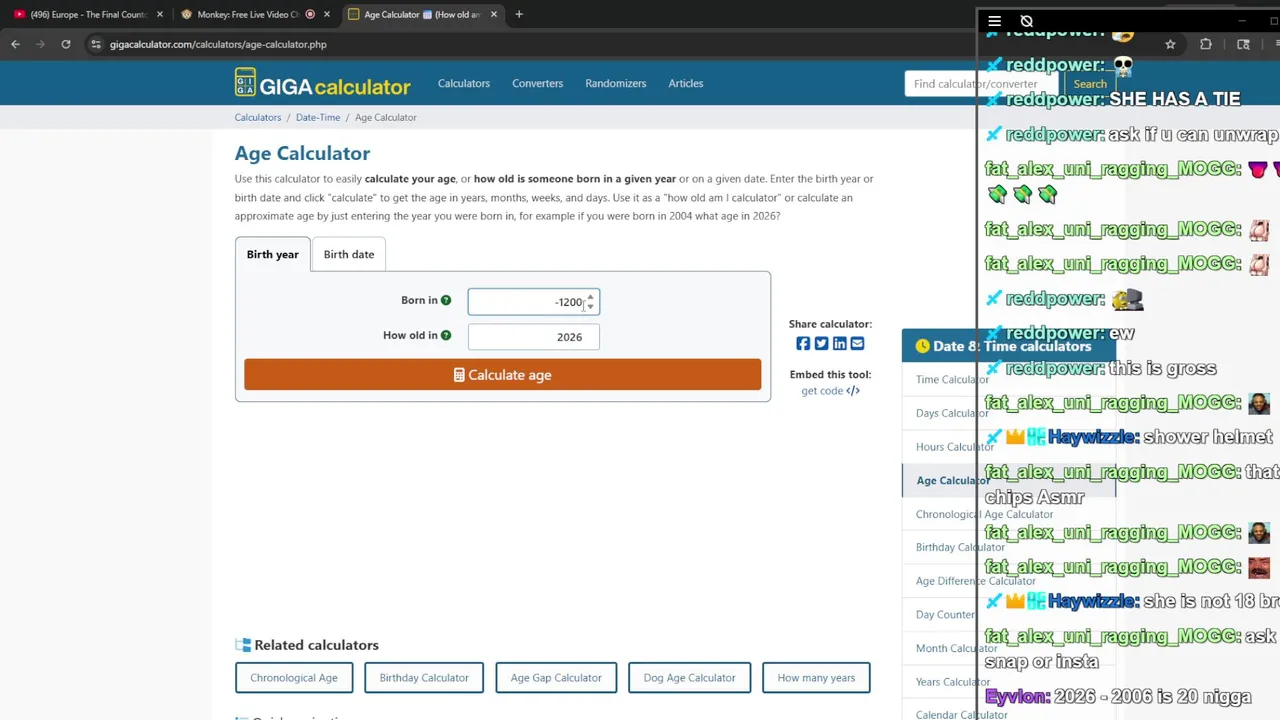
Task: Share the calculator via email
Action: tap(857, 344)
